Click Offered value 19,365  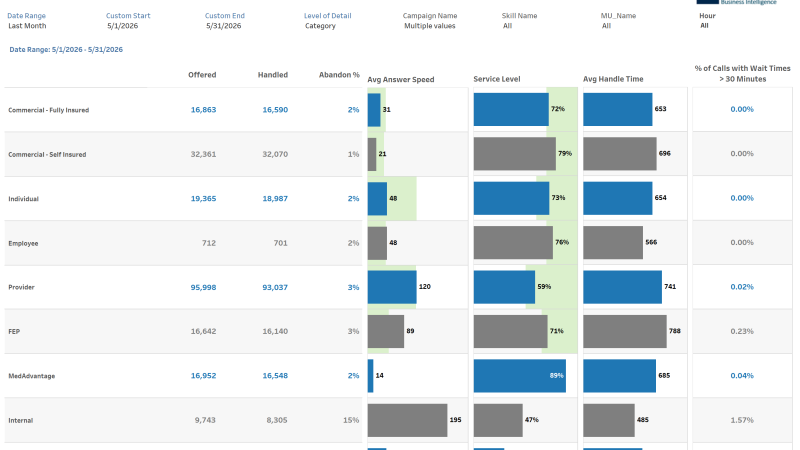click(203, 198)
